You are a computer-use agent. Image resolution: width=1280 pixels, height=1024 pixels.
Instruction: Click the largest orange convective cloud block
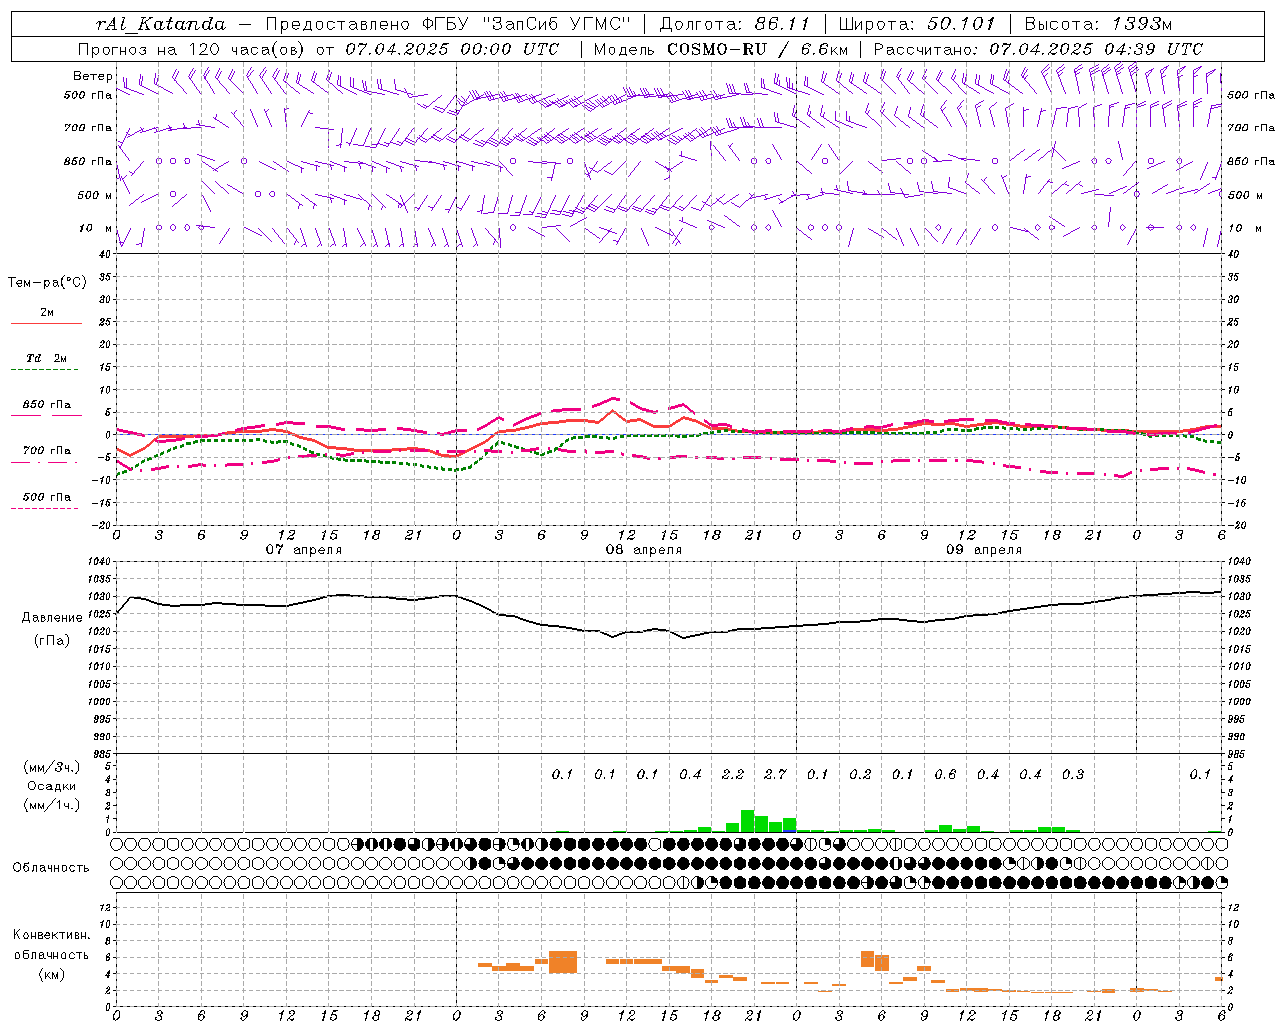point(563,962)
